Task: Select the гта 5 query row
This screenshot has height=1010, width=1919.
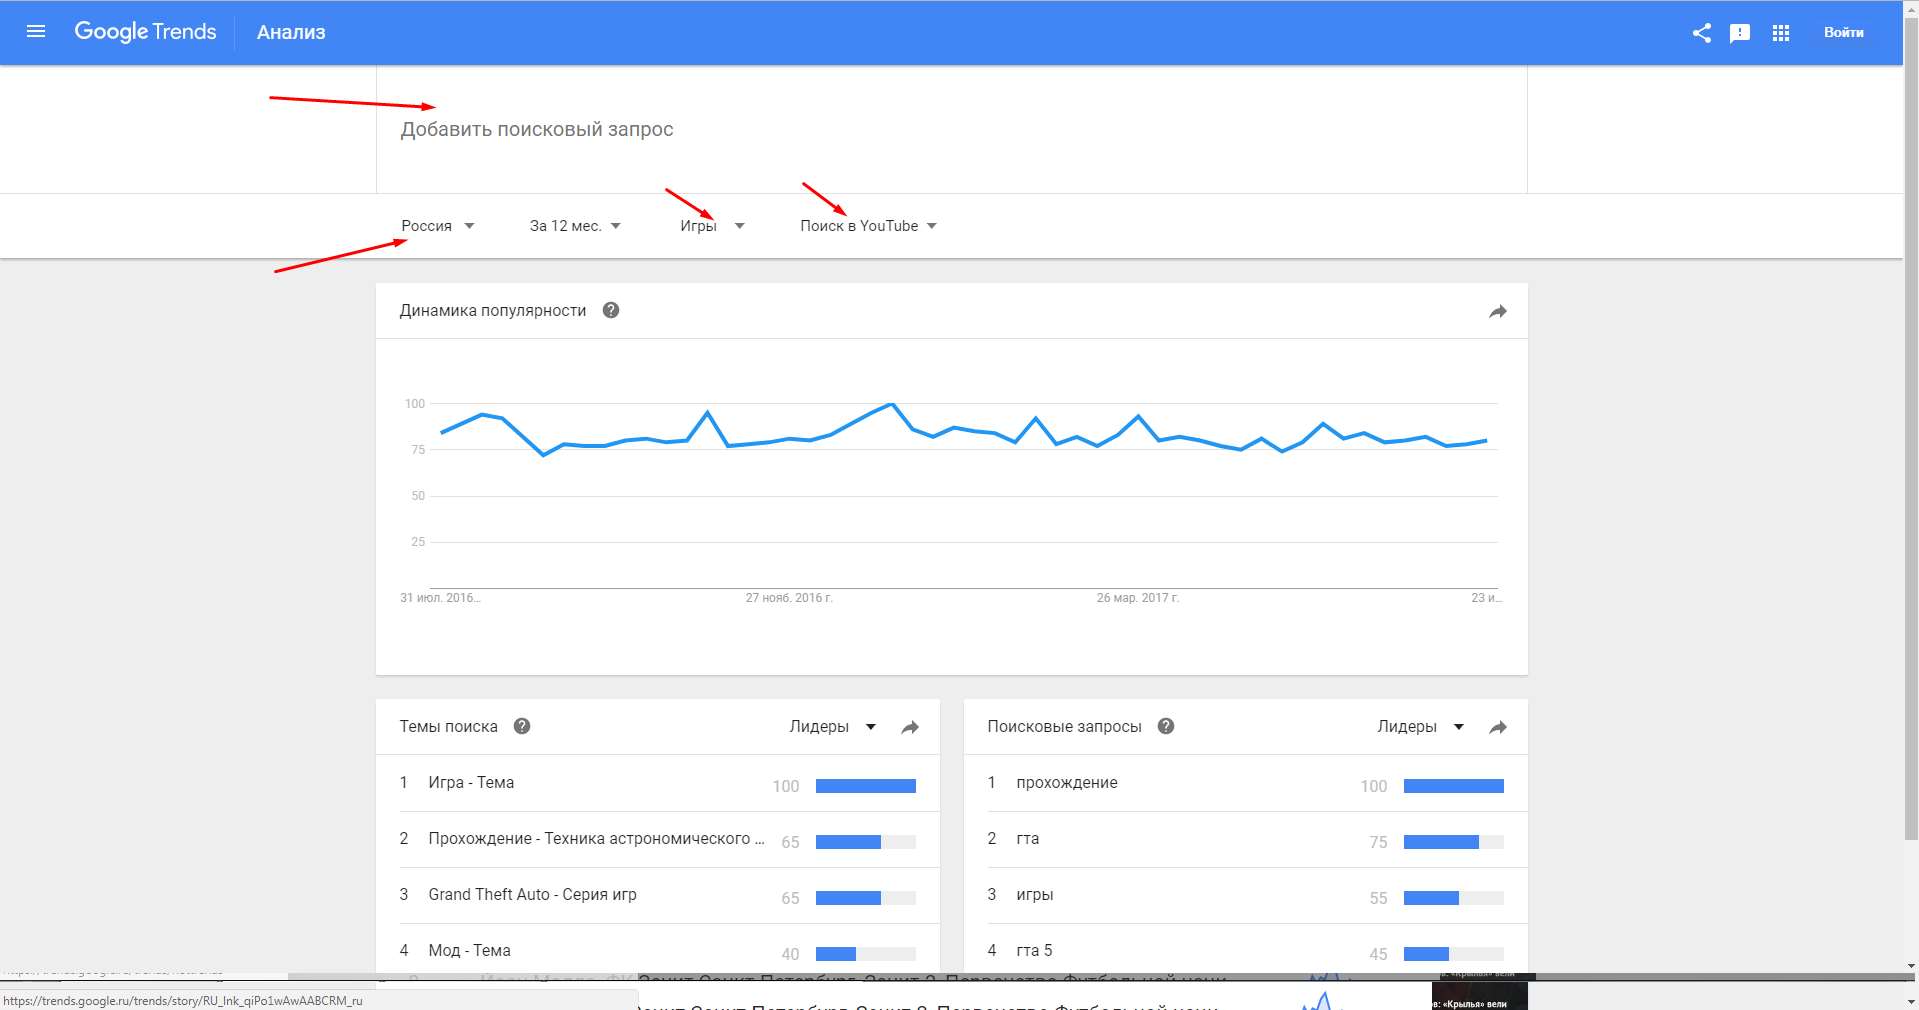Action: (1245, 949)
